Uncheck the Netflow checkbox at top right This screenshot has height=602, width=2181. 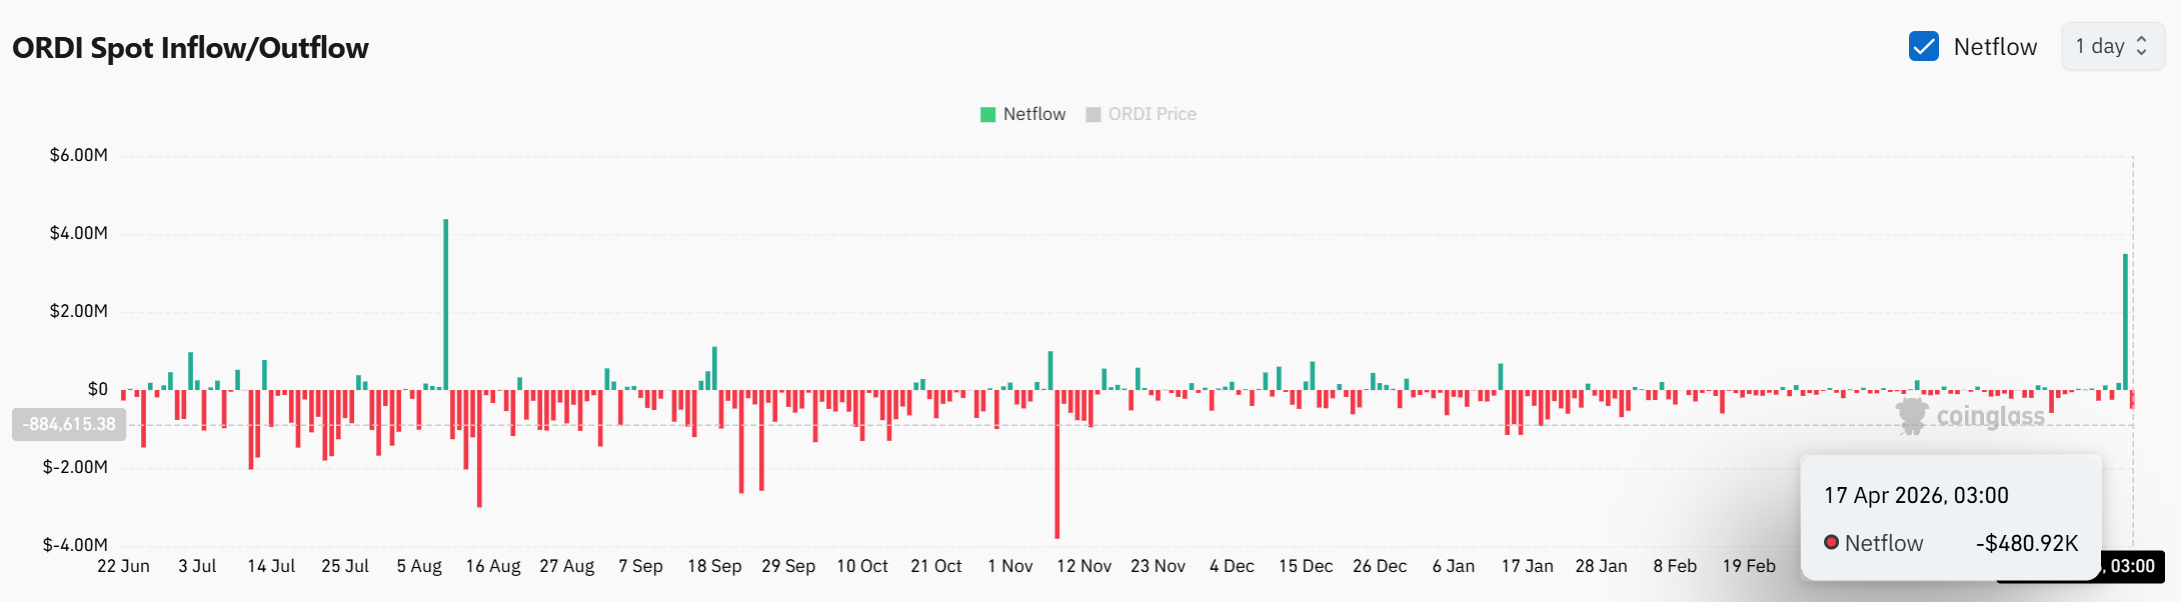(1923, 47)
